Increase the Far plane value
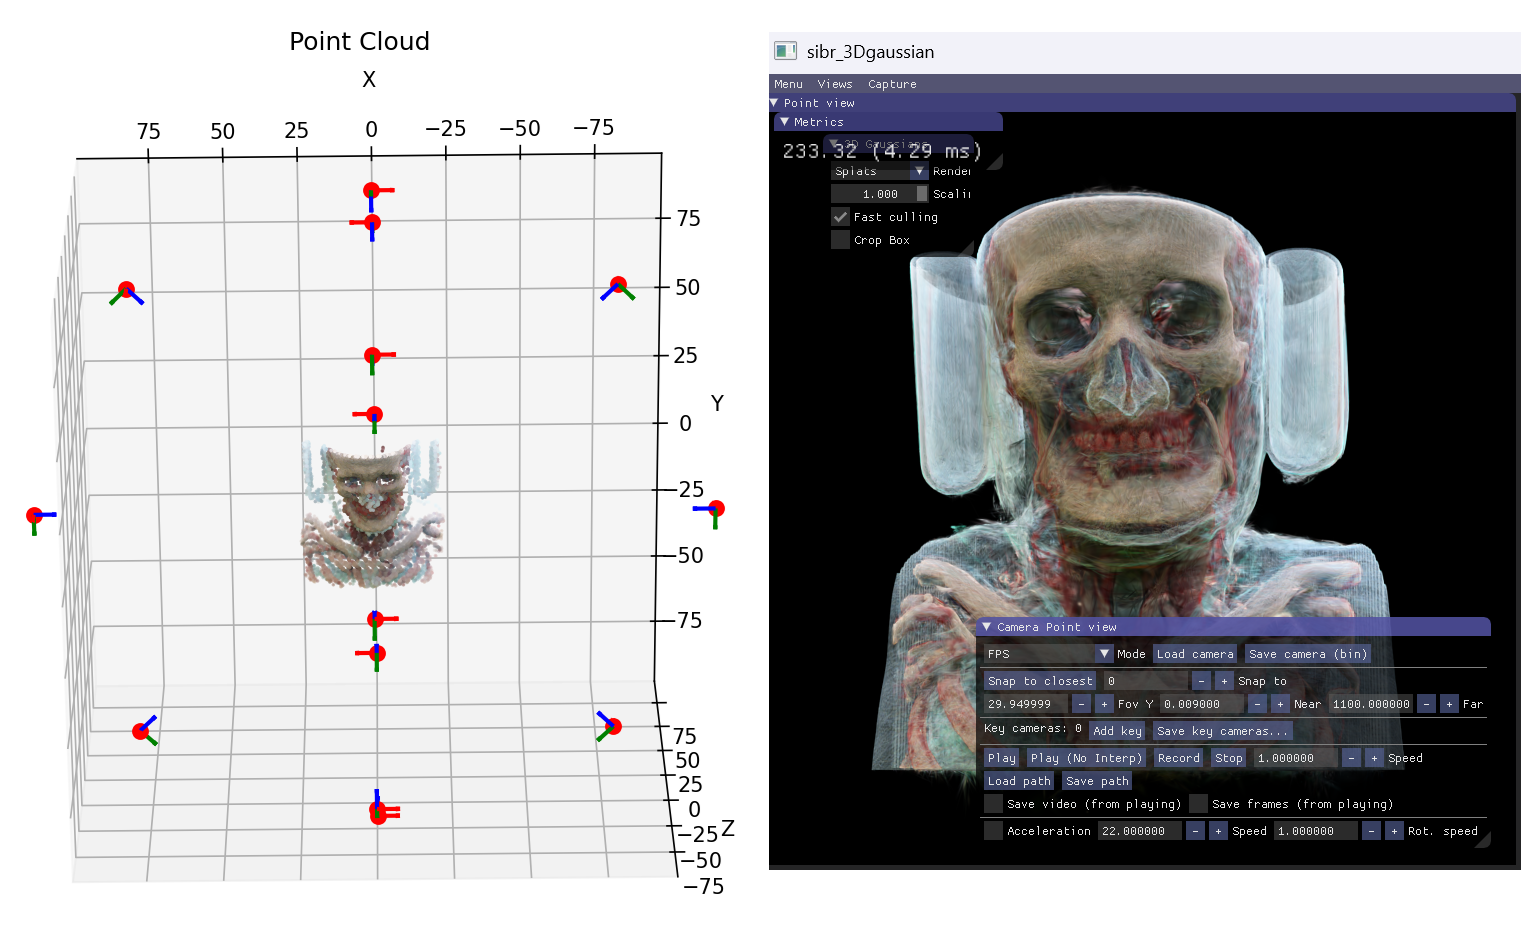The height and width of the screenshot is (928, 1524). pos(1449,704)
